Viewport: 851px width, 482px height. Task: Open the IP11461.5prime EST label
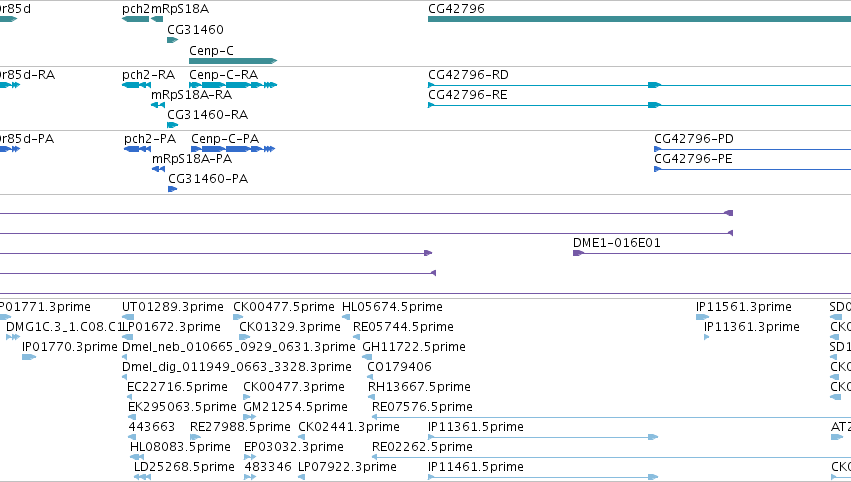[x=476, y=467]
